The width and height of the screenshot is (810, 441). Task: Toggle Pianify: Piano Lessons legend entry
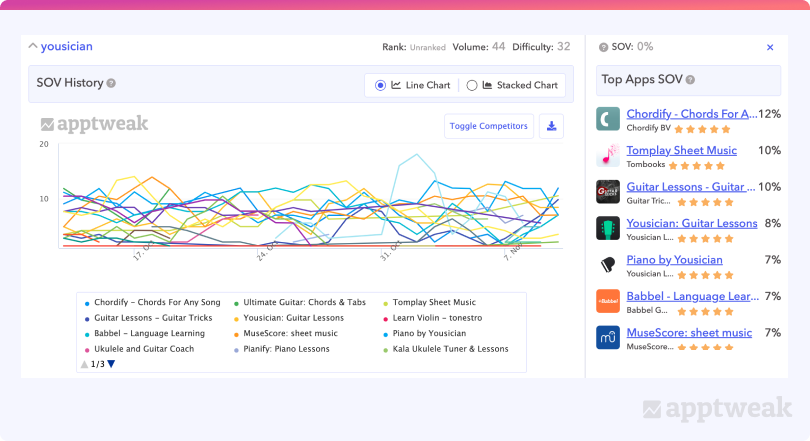coord(282,349)
